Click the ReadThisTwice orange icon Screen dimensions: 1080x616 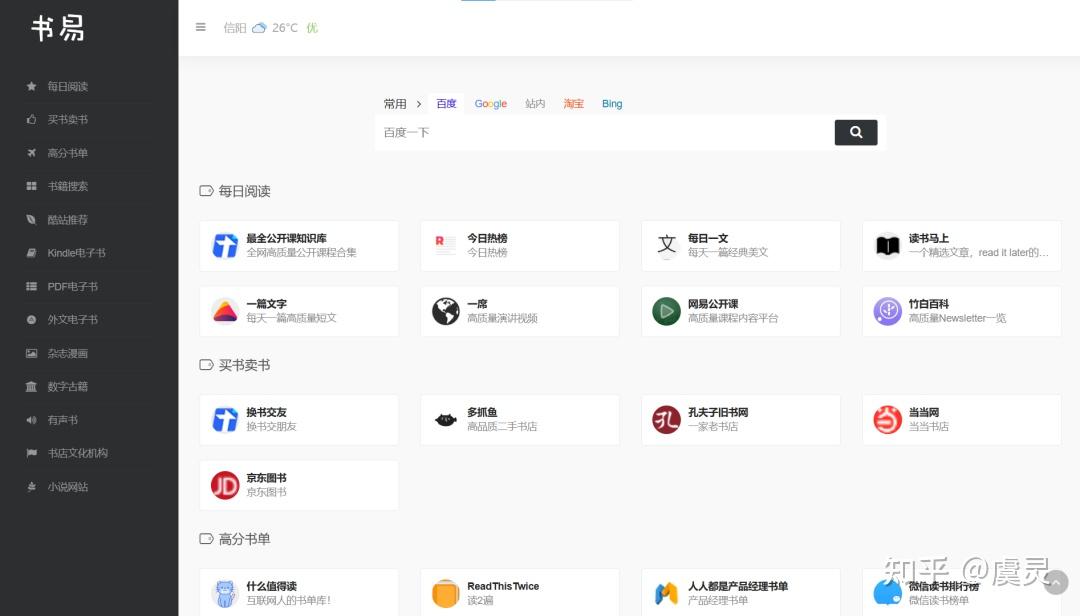coord(446,593)
